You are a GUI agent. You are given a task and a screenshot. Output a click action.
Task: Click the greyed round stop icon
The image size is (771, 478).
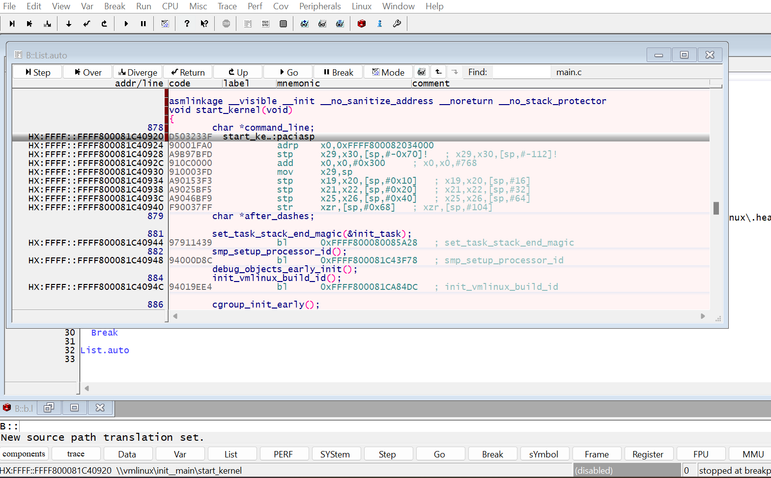tap(226, 24)
